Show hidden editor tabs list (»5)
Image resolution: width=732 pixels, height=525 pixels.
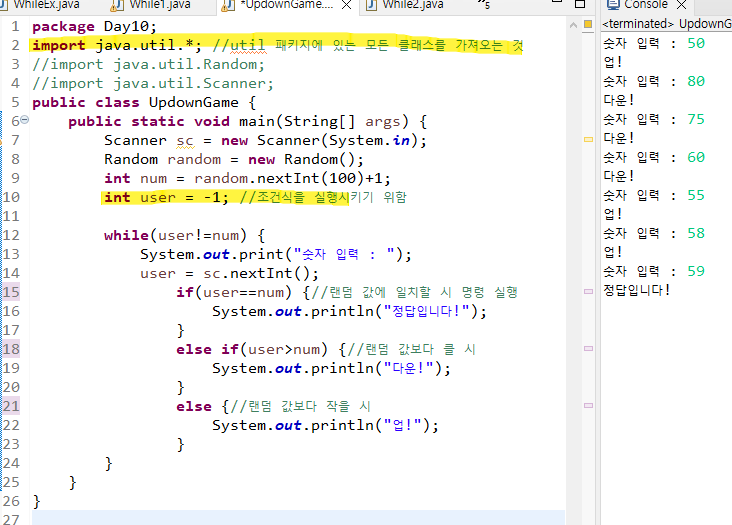(x=485, y=5)
